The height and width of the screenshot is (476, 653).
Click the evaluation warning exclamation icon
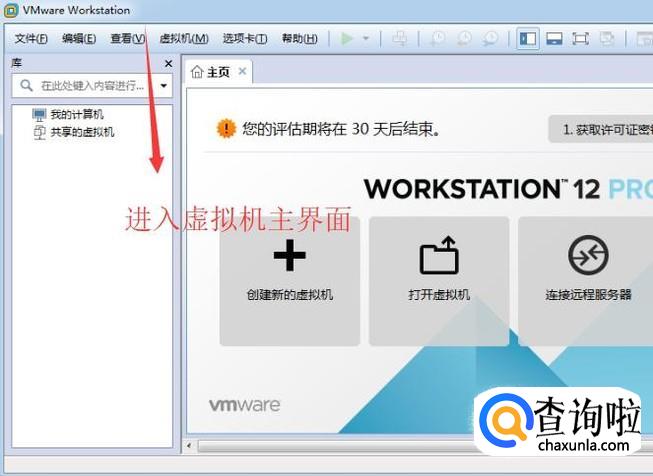point(226,128)
